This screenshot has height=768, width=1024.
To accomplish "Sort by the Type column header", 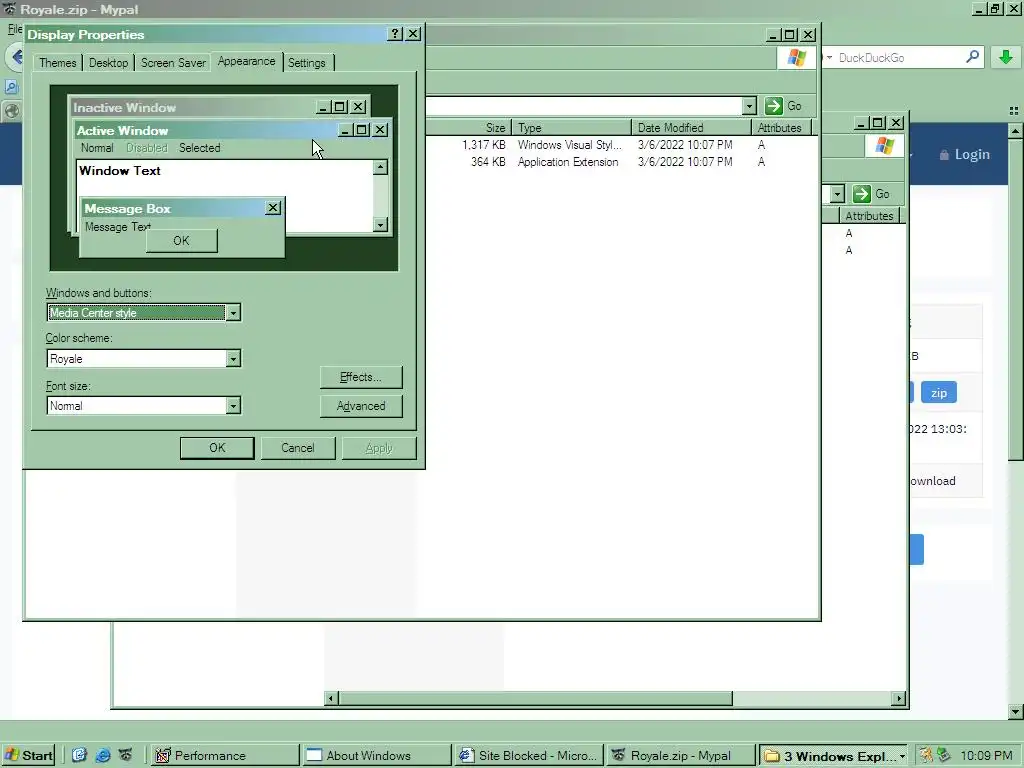I will click(x=571, y=127).
